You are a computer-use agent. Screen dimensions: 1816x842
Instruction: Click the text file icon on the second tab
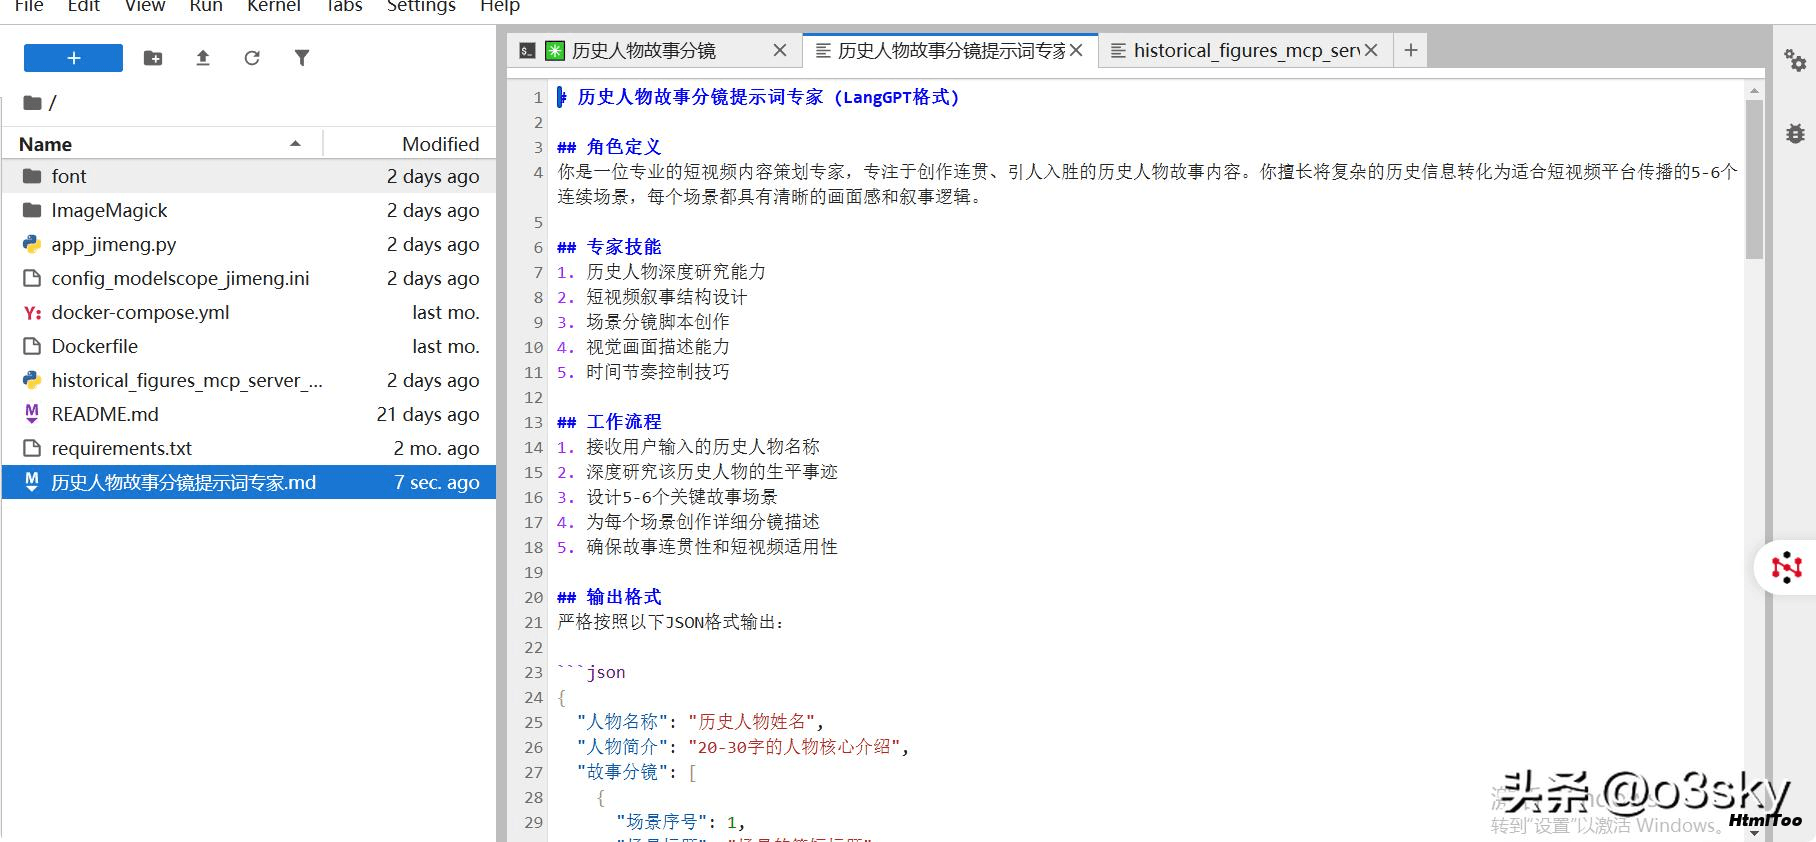coord(823,50)
